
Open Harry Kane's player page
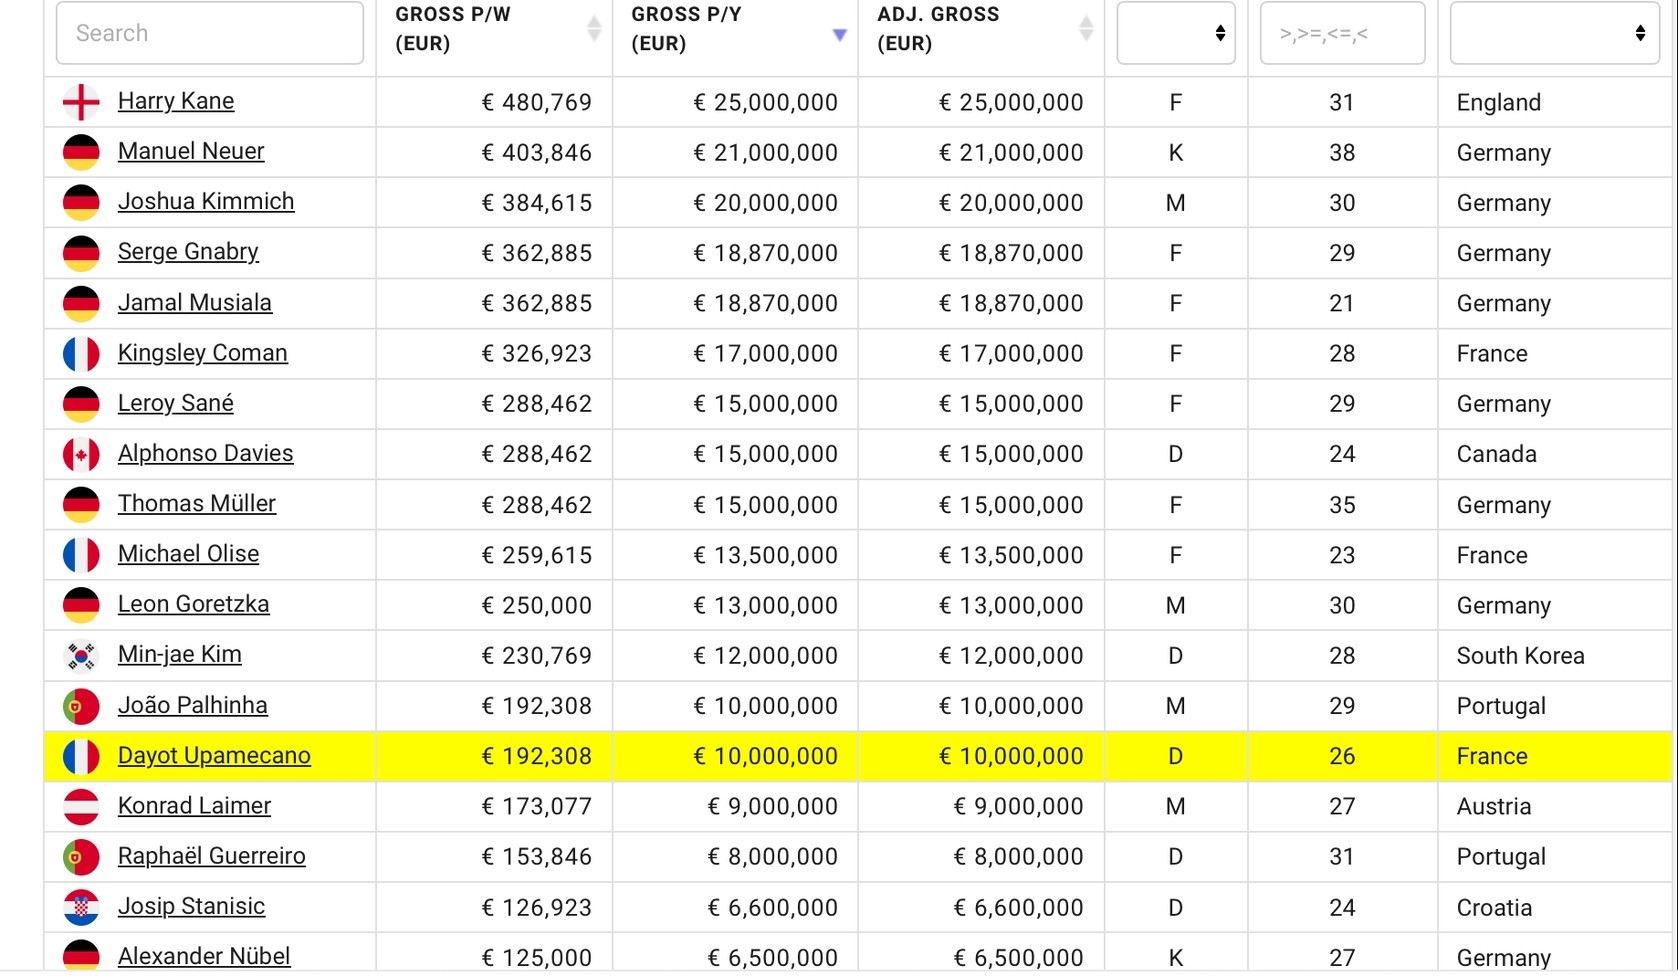tap(176, 101)
